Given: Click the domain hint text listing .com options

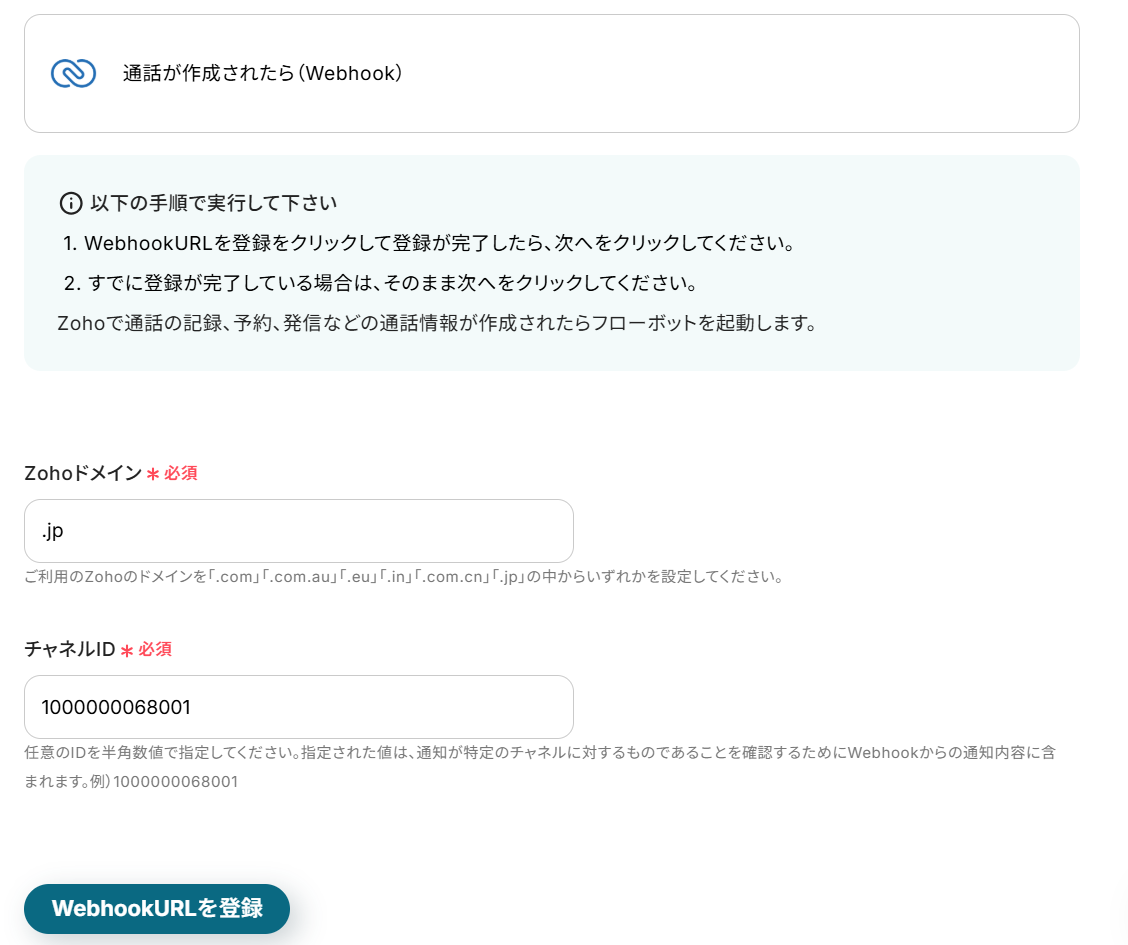Looking at the screenshot, I should pos(404,577).
